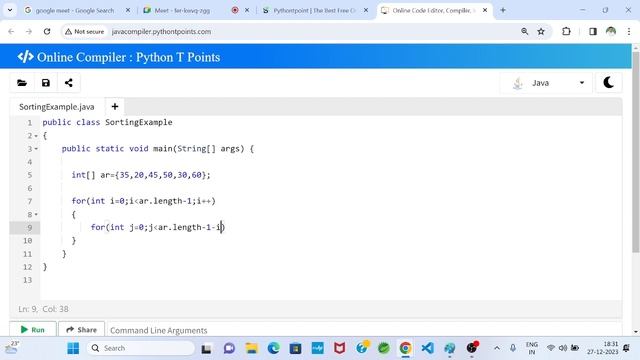This screenshot has width=640, height=360.
Task: Collapse code fold arrow at line 8
Action: point(36,214)
